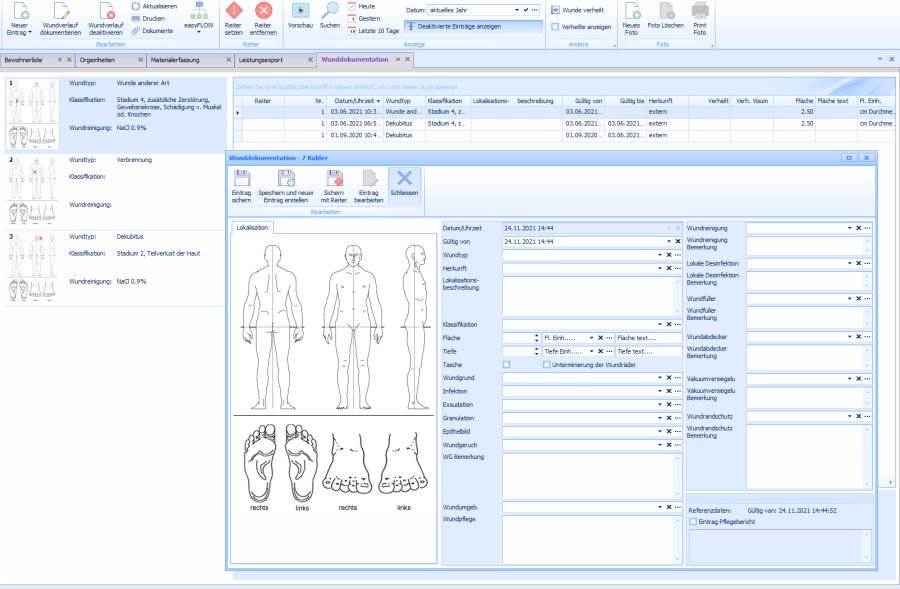This screenshot has height=589, width=900.
Task: Expand the Klassifikation dropdown
Action: pyautogui.click(x=661, y=325)
